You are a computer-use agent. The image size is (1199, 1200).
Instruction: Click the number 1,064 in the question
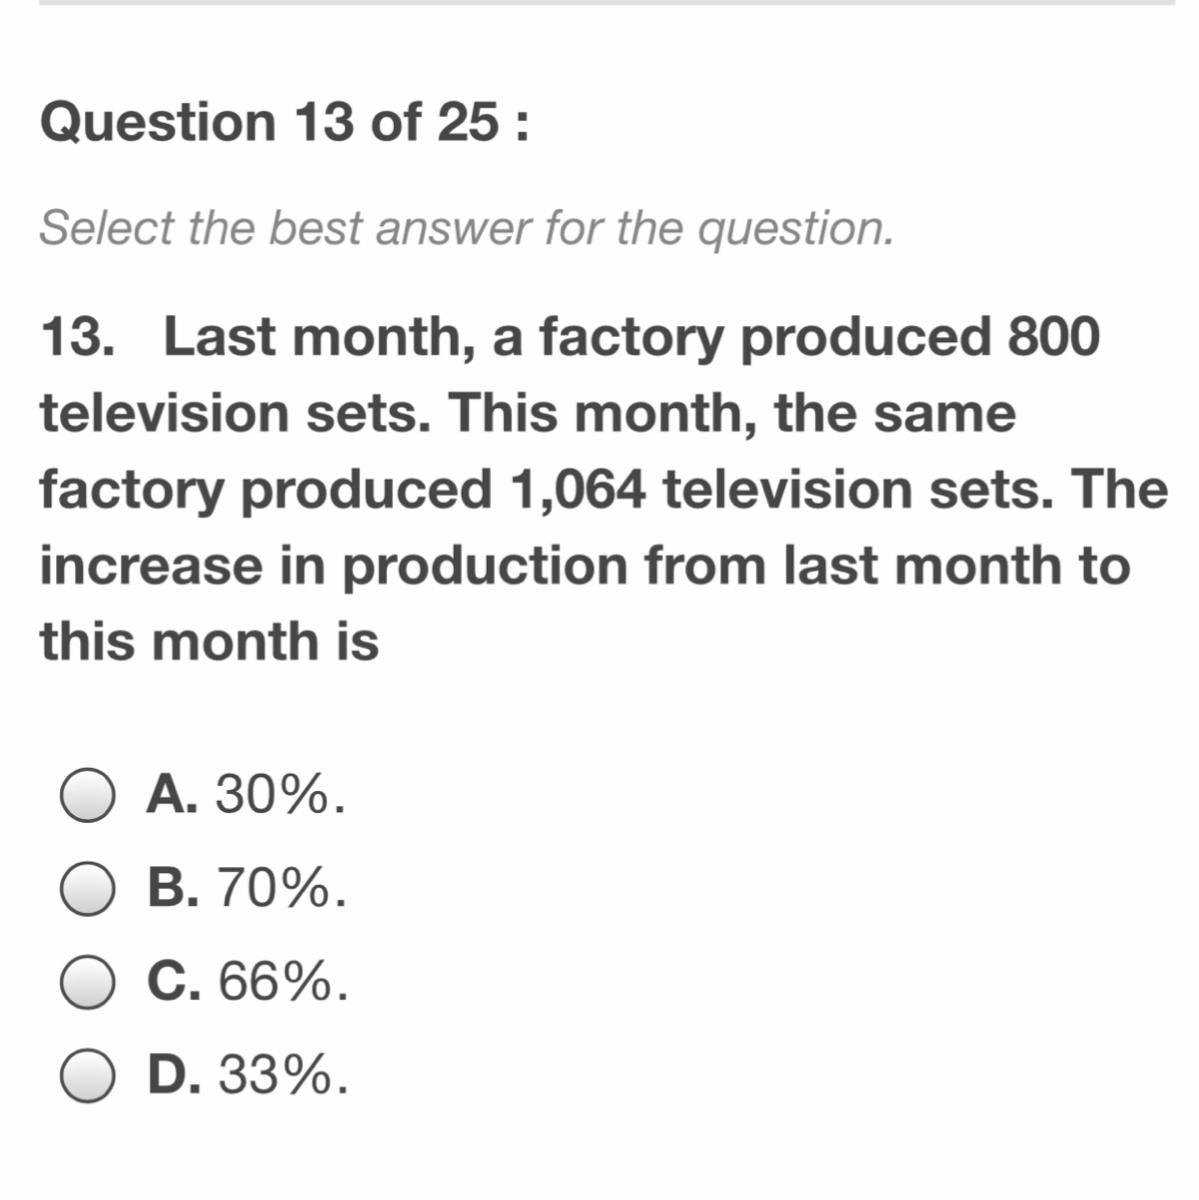(575, 490)
